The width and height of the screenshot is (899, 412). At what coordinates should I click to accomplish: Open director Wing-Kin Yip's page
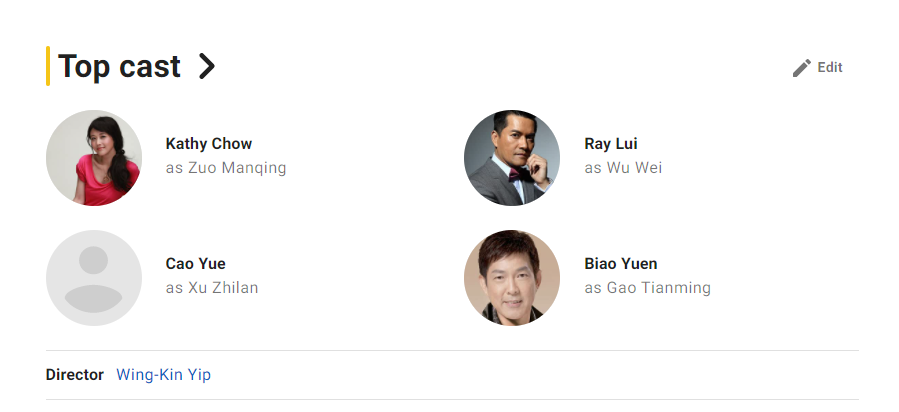pos(164,375)
